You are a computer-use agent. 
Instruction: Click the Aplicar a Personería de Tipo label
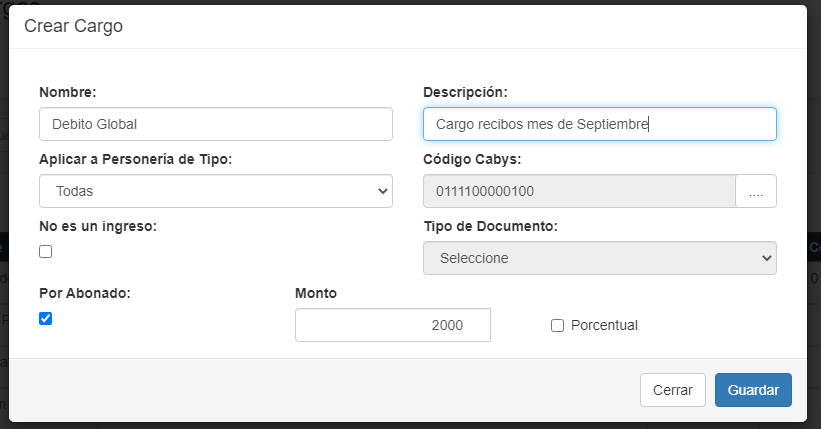click(x=136, y=159)
